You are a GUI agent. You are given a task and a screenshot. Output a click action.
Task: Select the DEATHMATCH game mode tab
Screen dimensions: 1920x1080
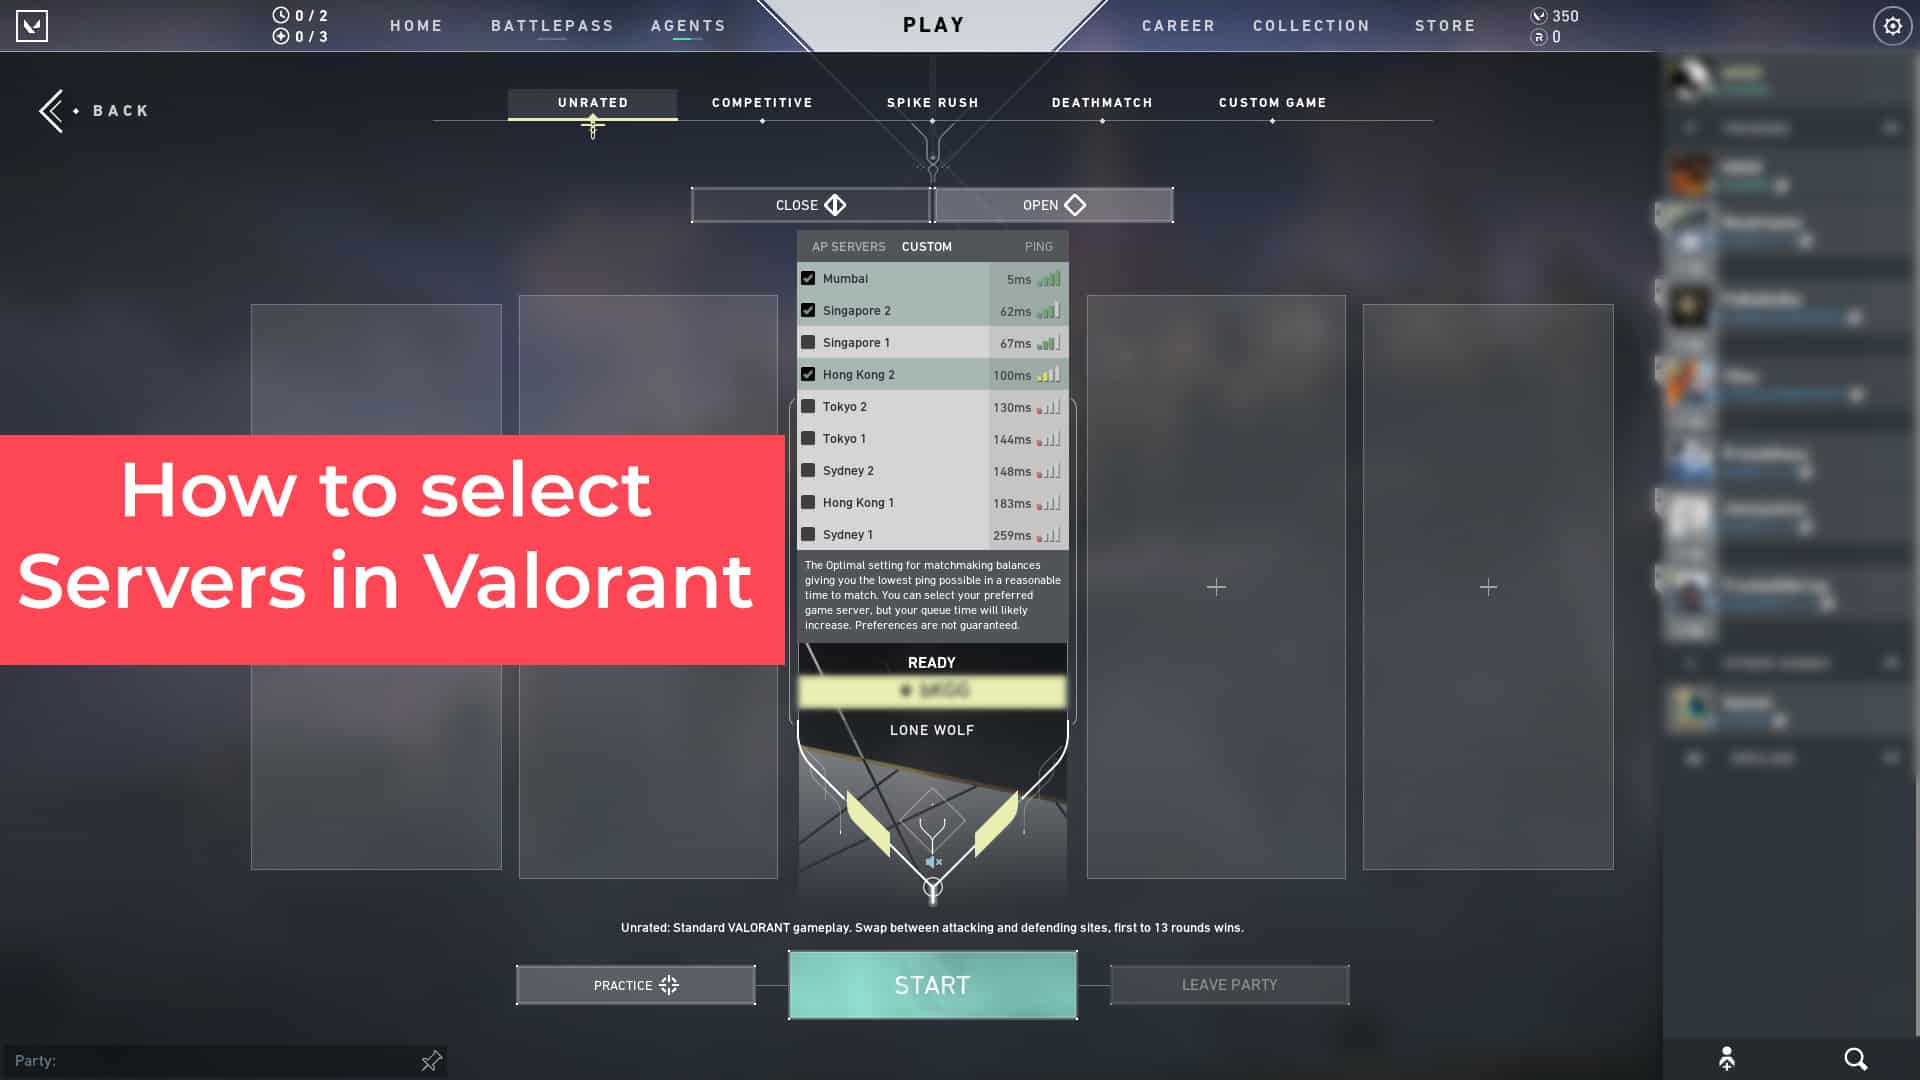(1102, 102)
